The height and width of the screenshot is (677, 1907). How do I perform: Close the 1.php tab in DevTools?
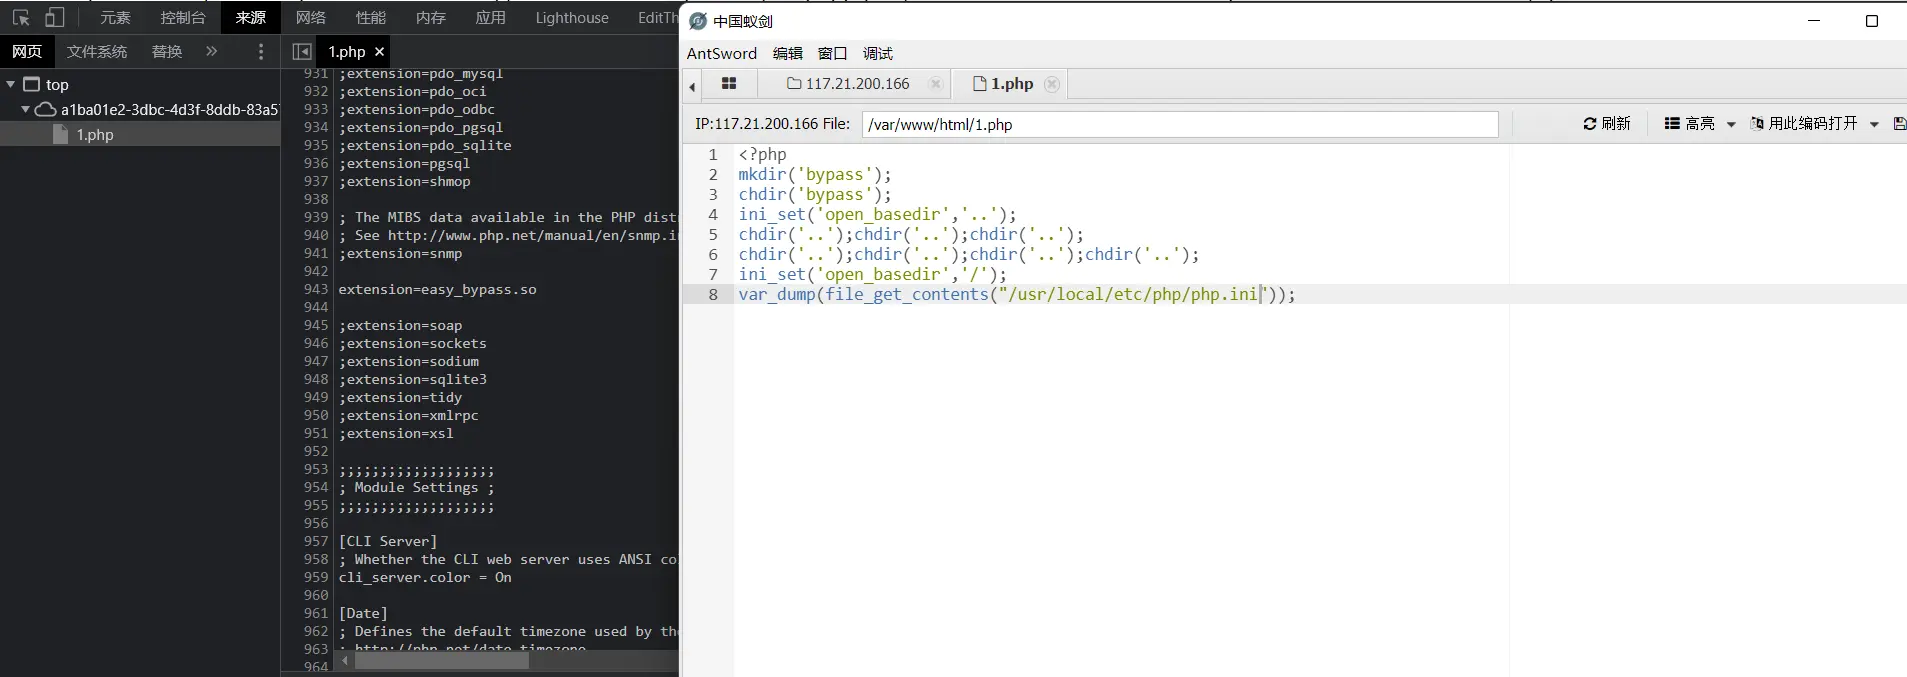pos(379,51)
